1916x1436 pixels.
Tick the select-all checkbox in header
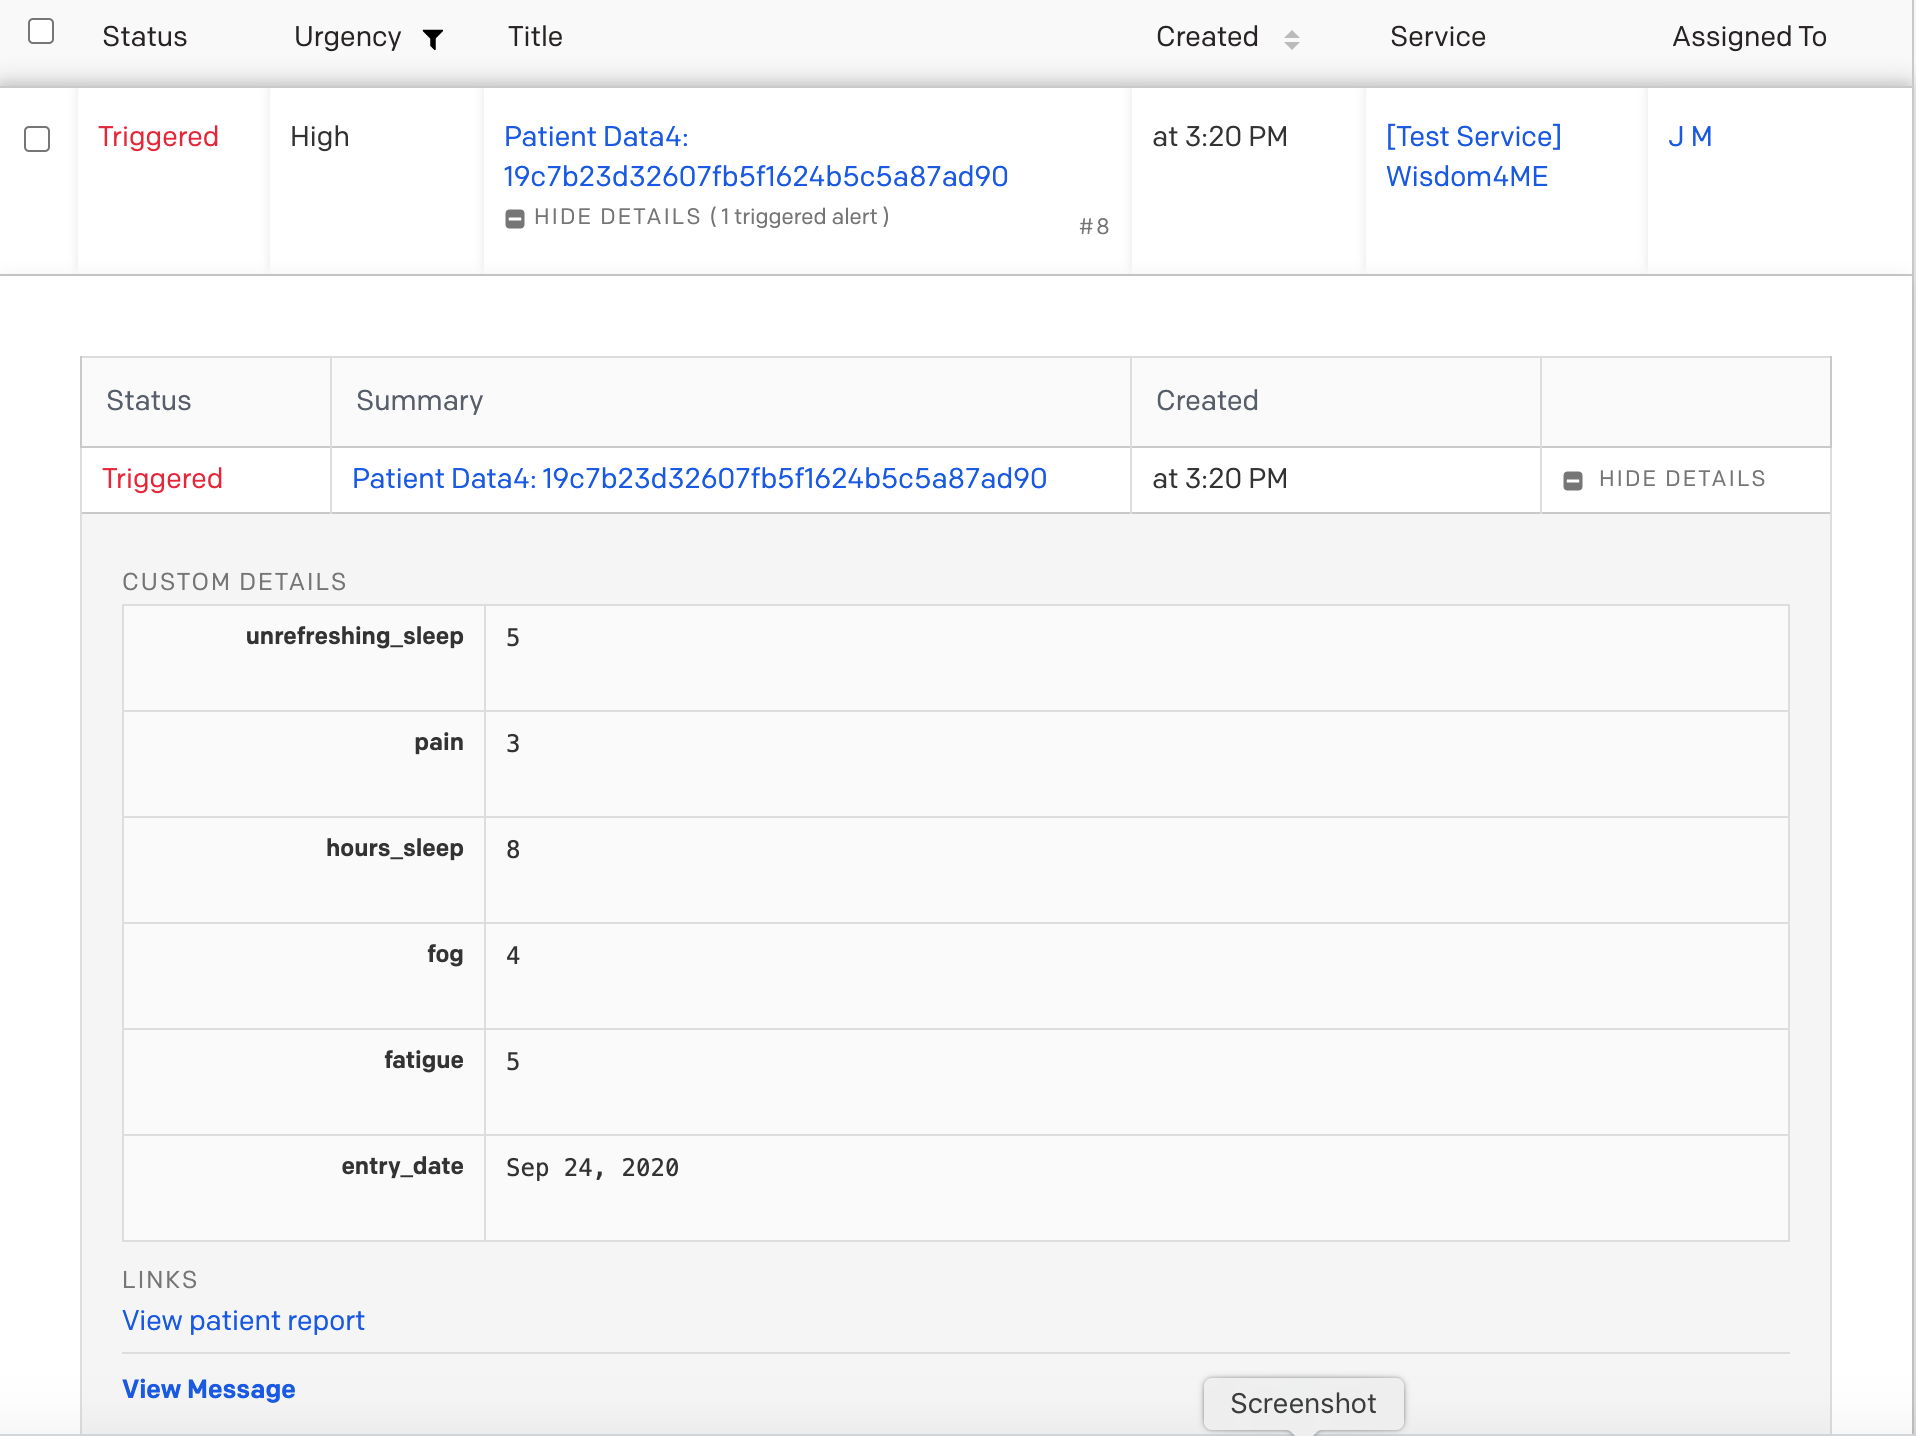click(41, 32)
